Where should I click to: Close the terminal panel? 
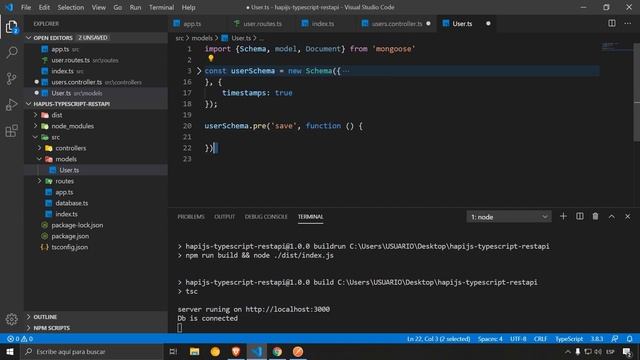click(x=627, y=216)
